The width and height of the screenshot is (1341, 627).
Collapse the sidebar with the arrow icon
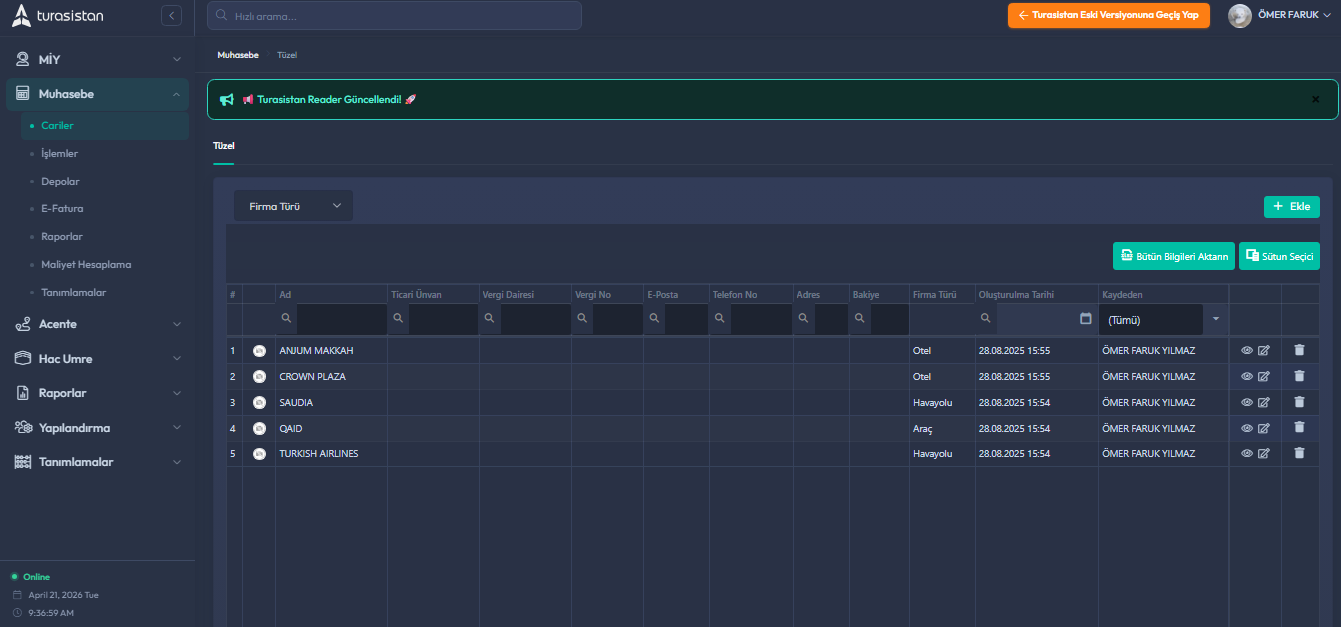point(171,16)
